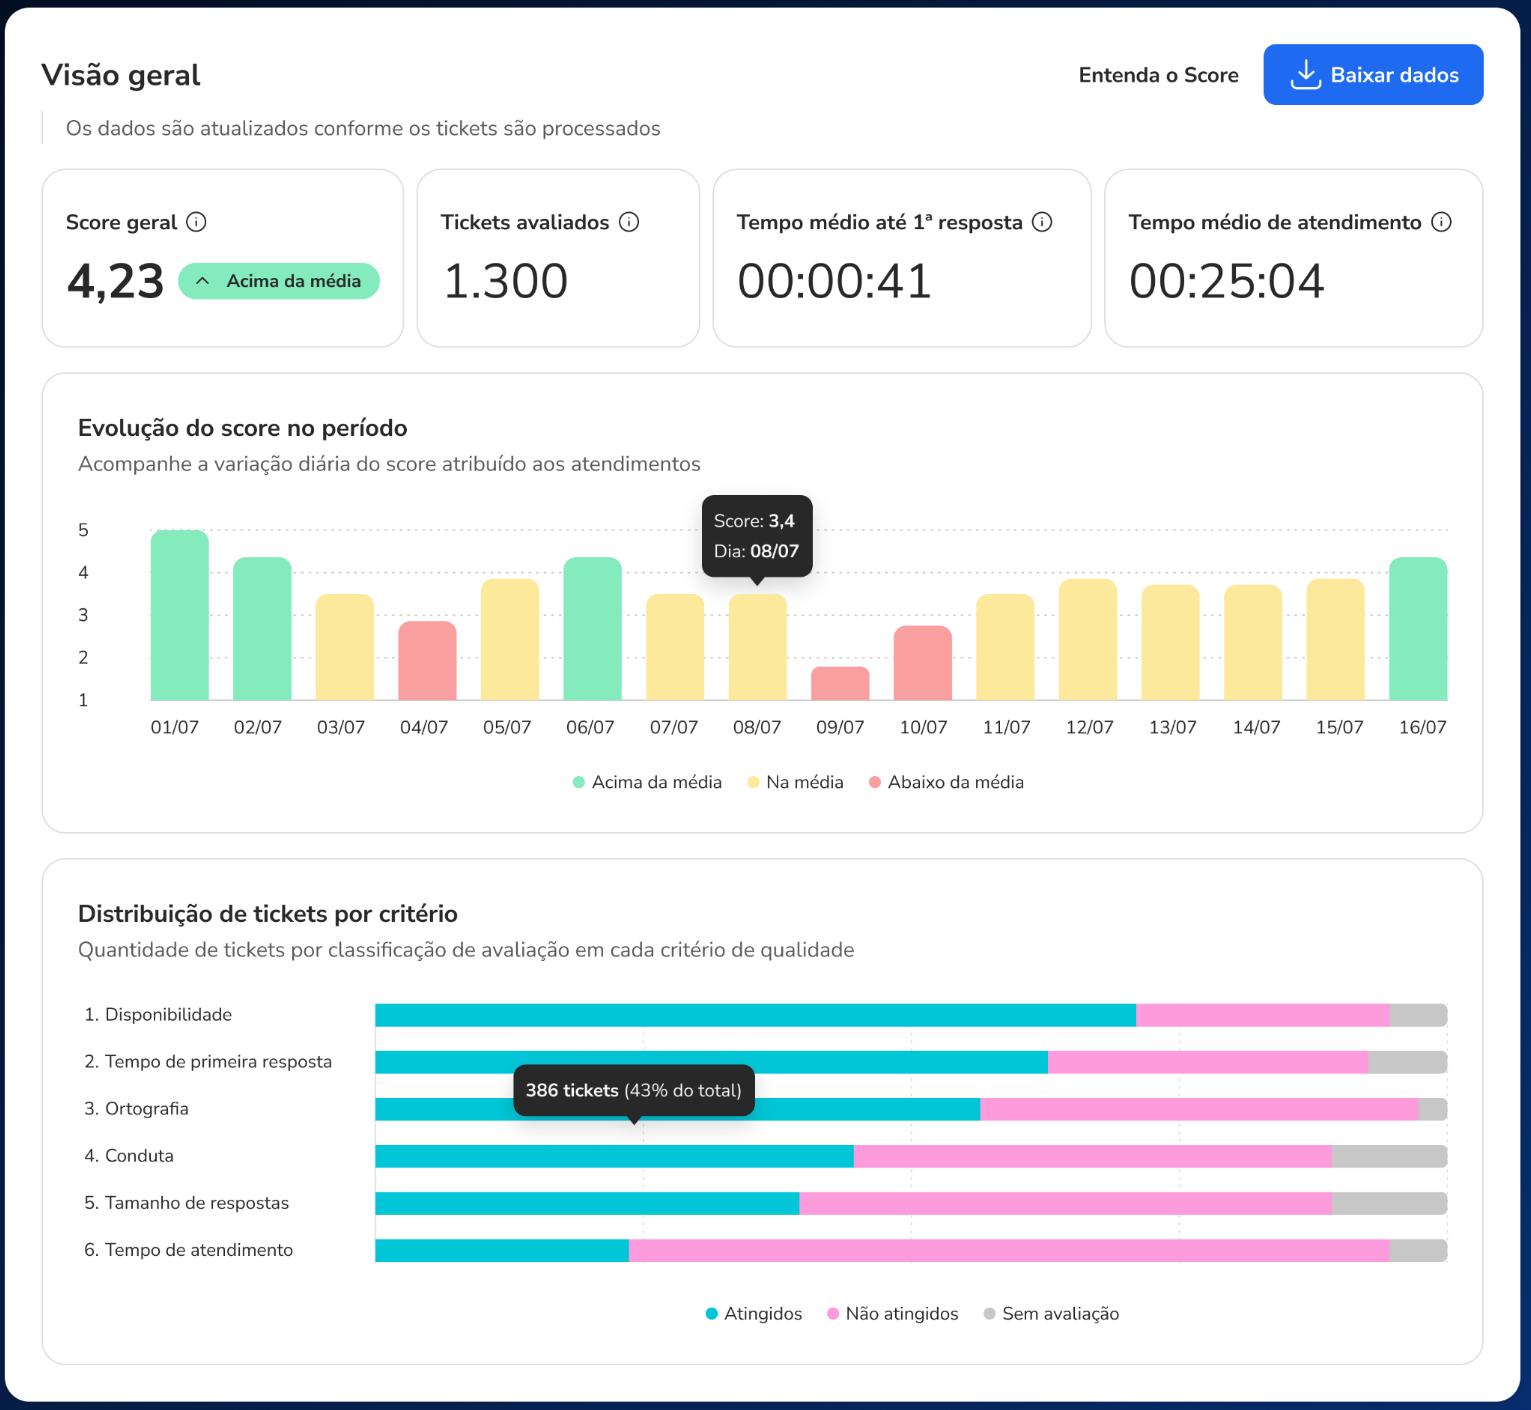Click the cyan segment of Disponibilidade bar
1531x1410 pixels.
pos(755,1015)
